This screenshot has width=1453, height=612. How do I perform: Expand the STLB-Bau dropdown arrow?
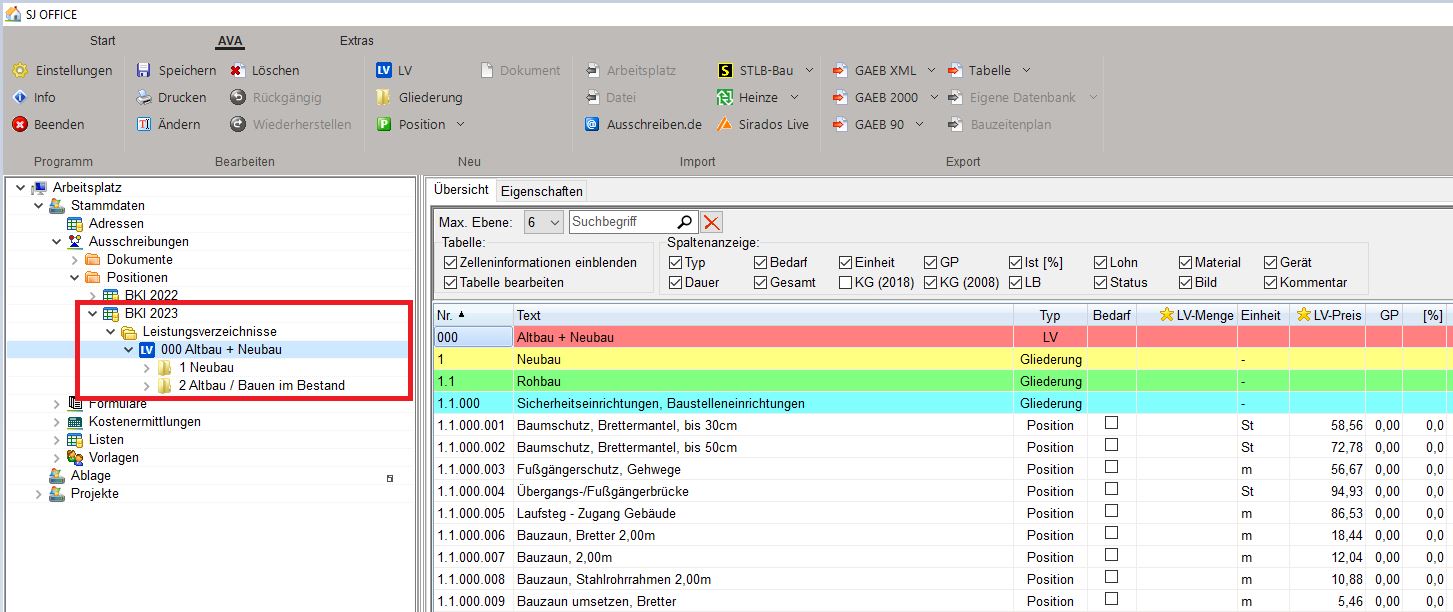[809, 70]
